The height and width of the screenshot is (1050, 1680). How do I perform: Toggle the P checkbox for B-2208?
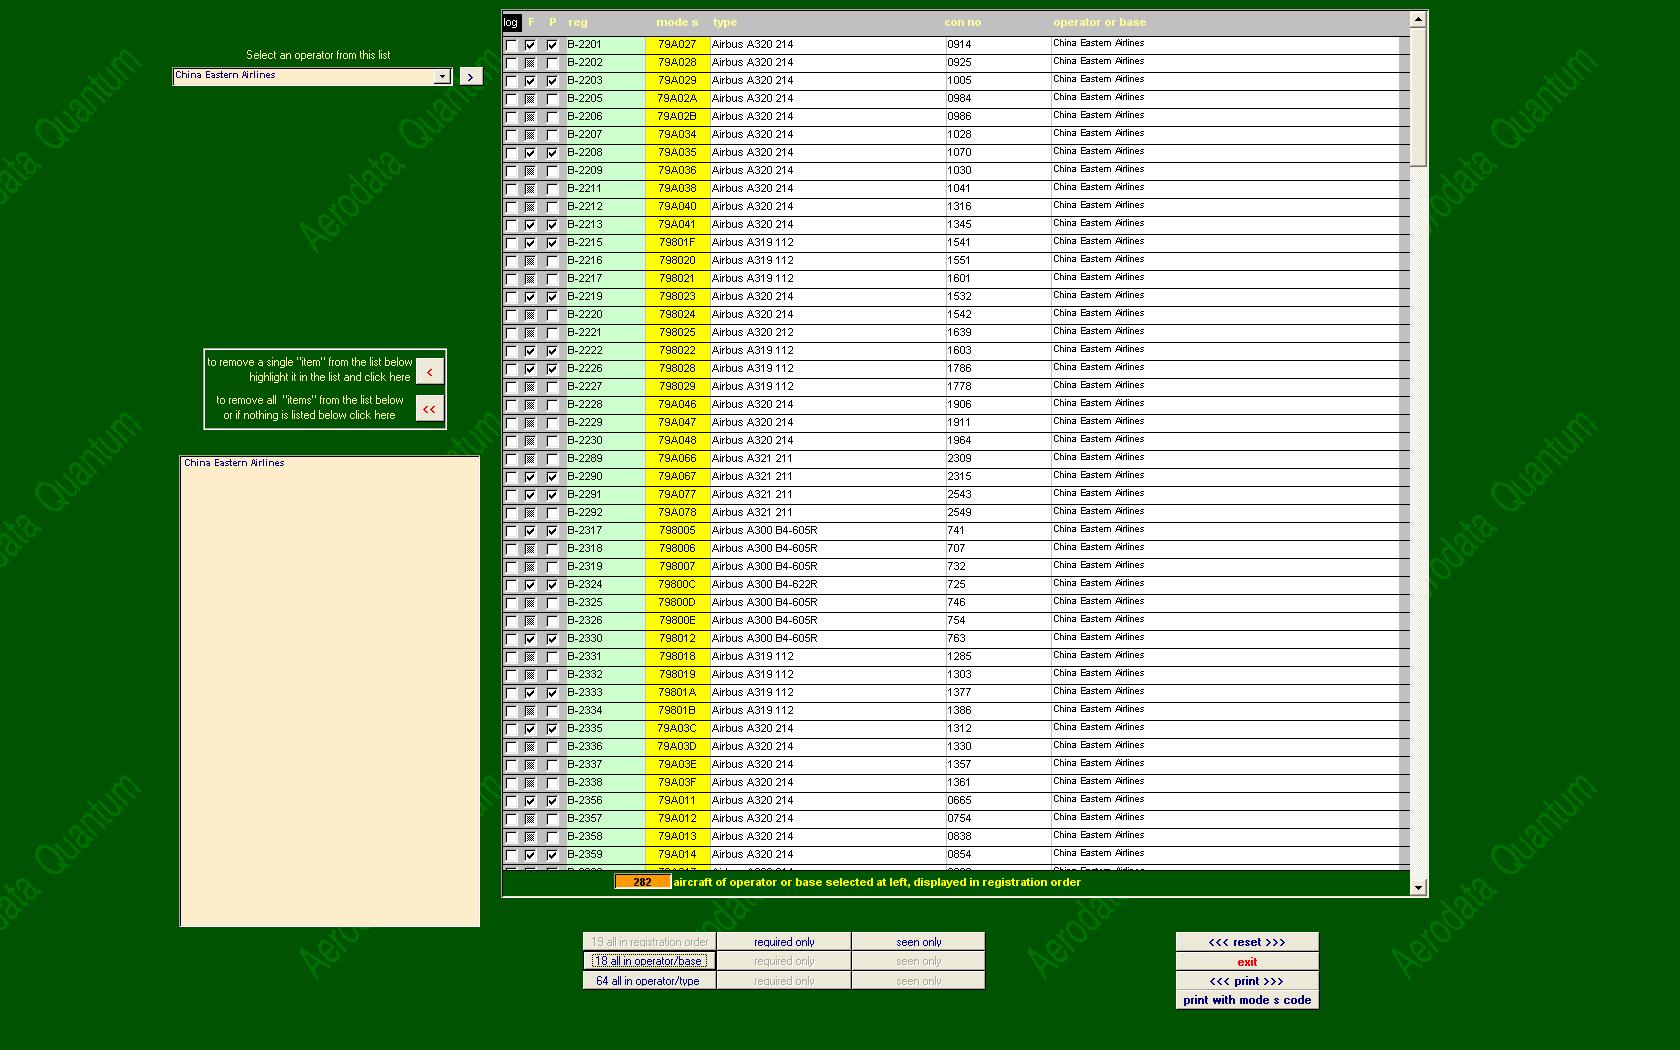552,153
